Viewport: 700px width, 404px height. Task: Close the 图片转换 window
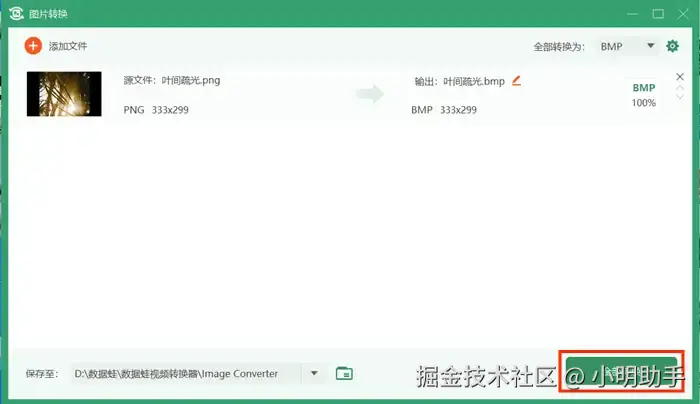click(x=683, y=14)
